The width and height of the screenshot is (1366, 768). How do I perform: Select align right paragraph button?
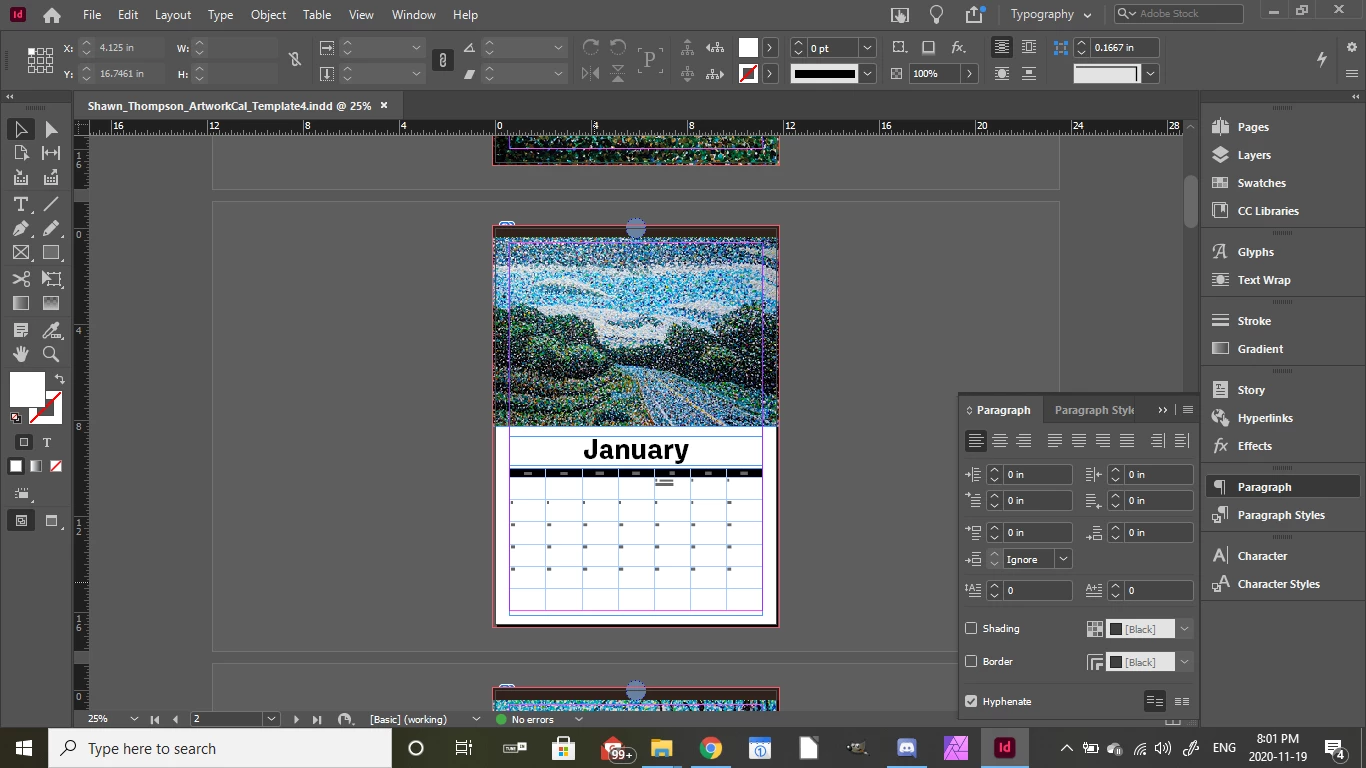click(x=1024, y=441)
